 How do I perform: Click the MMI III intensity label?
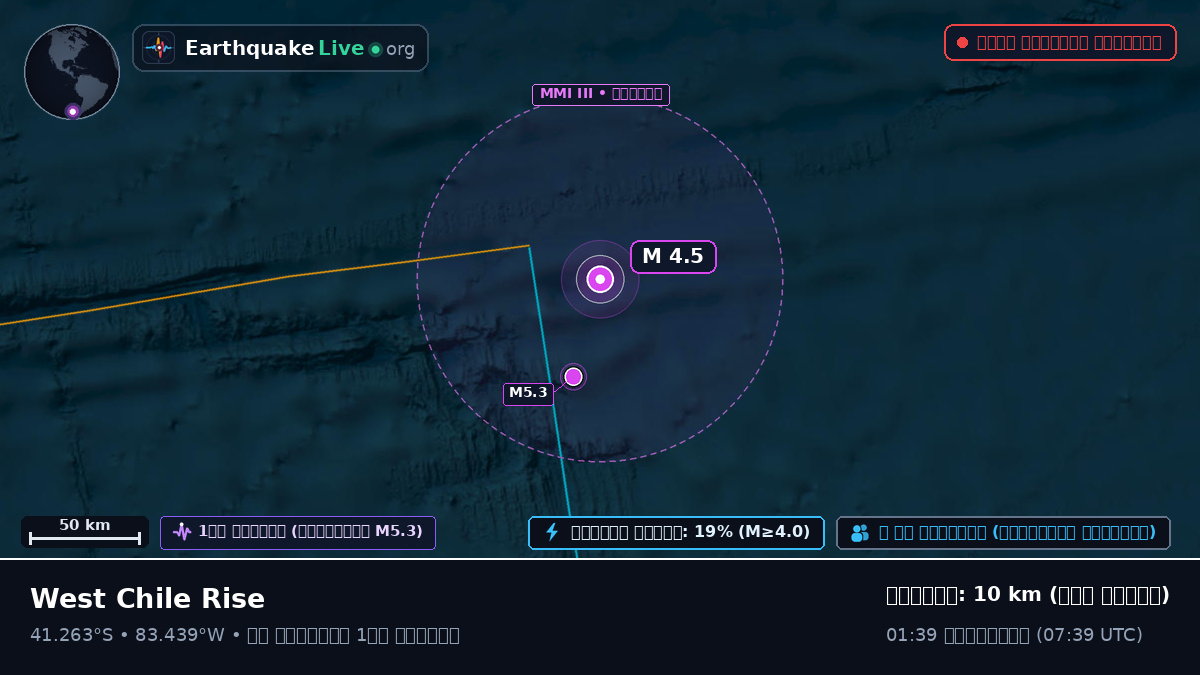point(600,95)
